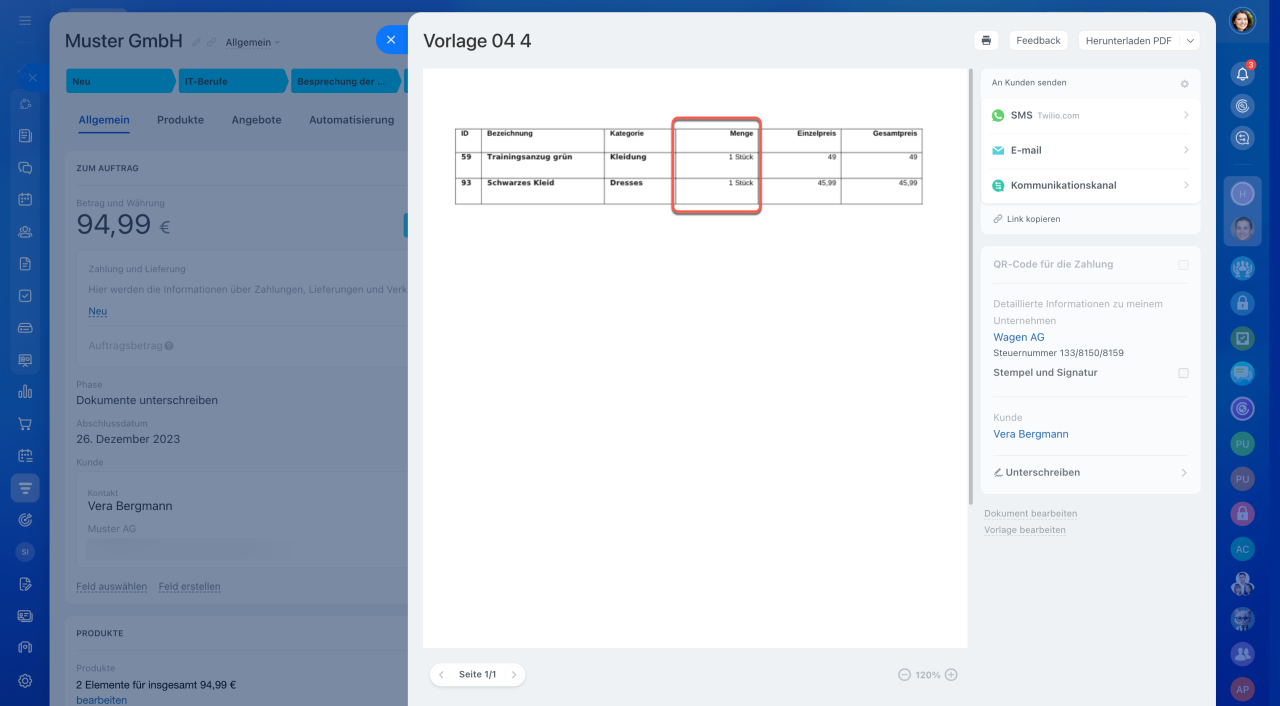Close the document preview with blue X

391,40
